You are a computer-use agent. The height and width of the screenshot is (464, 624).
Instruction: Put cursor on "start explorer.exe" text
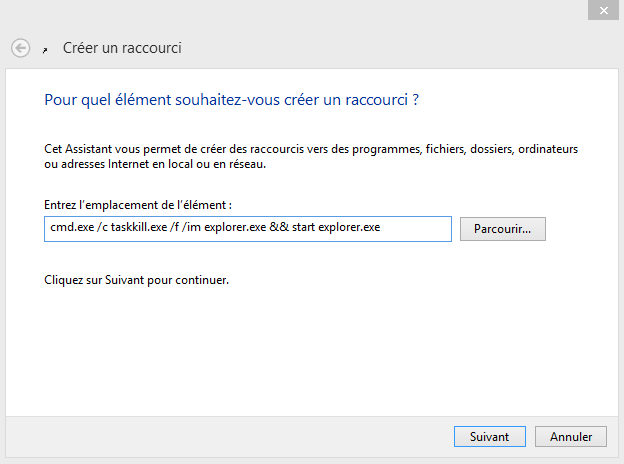(336, 227)
